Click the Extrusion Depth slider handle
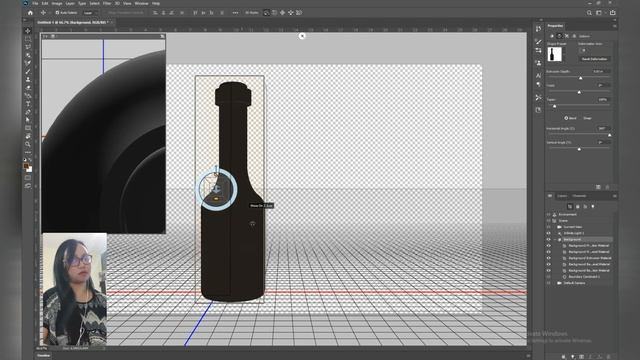 coord(580,78)
